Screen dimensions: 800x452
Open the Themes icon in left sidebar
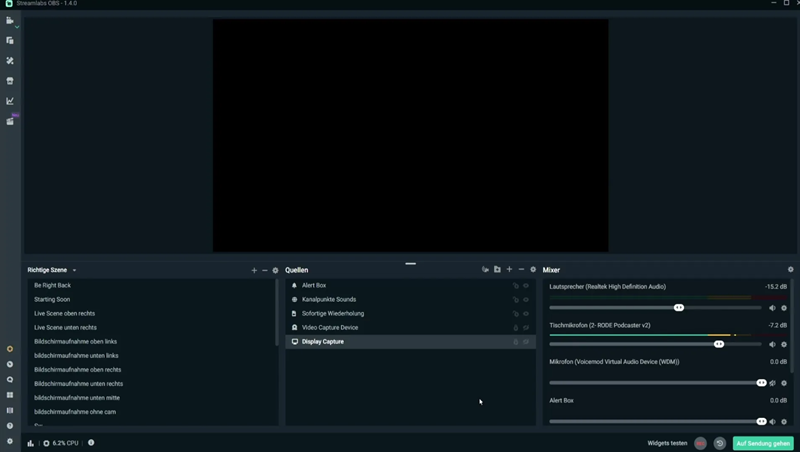click(x=10, y=60)
